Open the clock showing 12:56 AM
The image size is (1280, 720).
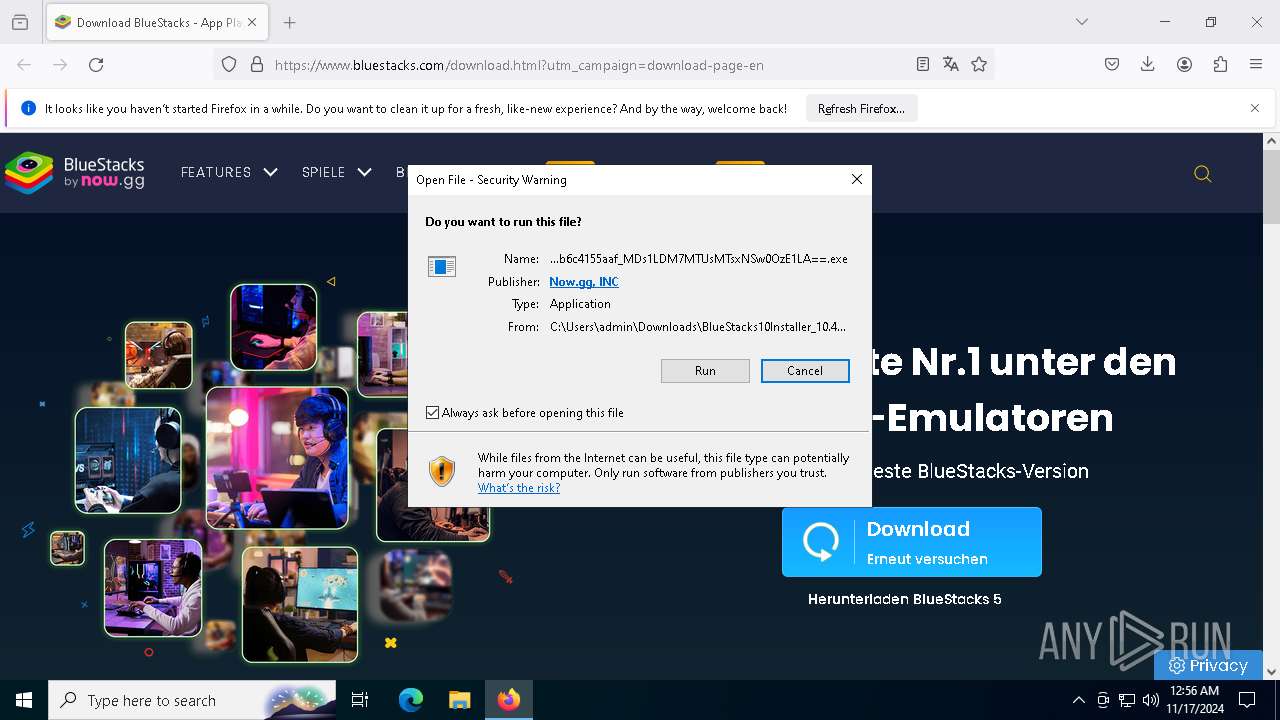coord(1193,700)
